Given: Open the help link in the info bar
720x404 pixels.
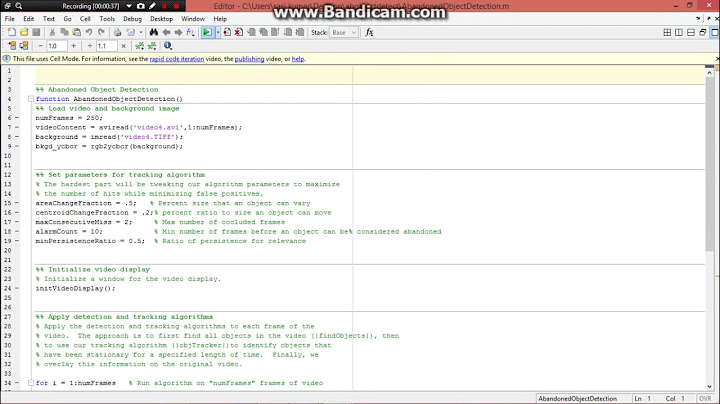Looking at the screenshot, I should pyautogui.click(x=298, y=59).
